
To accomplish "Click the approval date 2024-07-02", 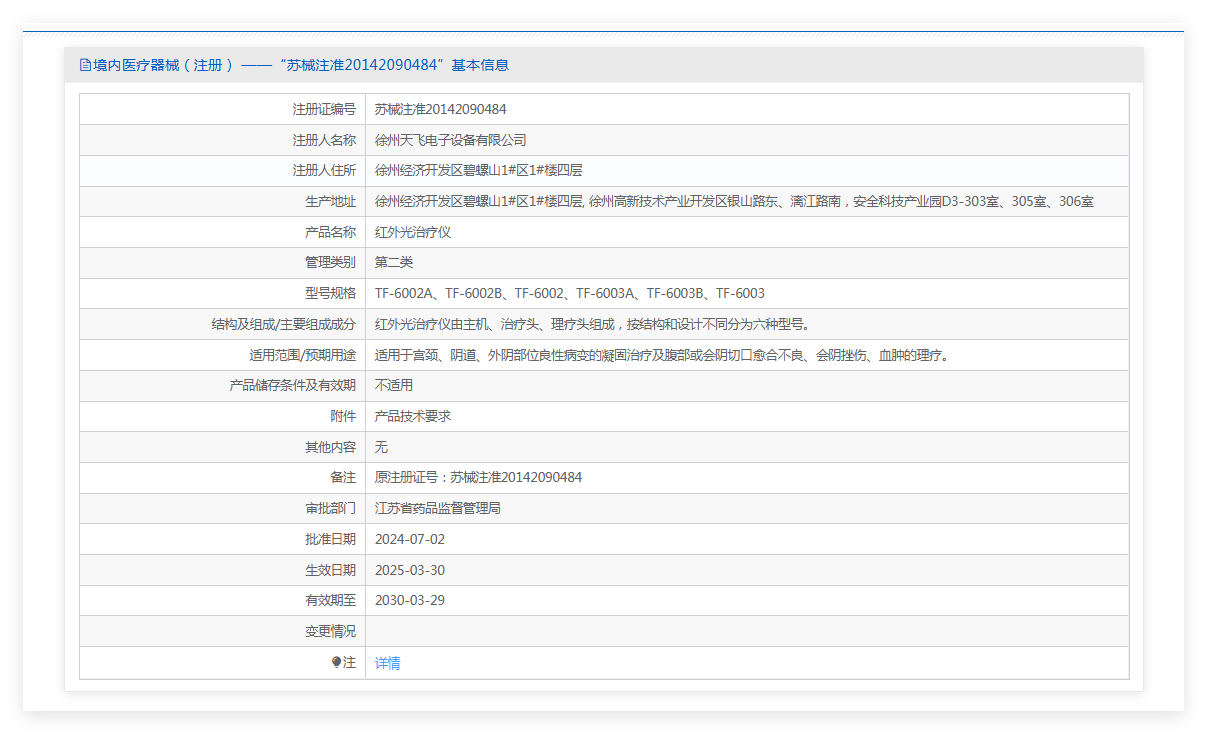I will [x=409, y=539].
